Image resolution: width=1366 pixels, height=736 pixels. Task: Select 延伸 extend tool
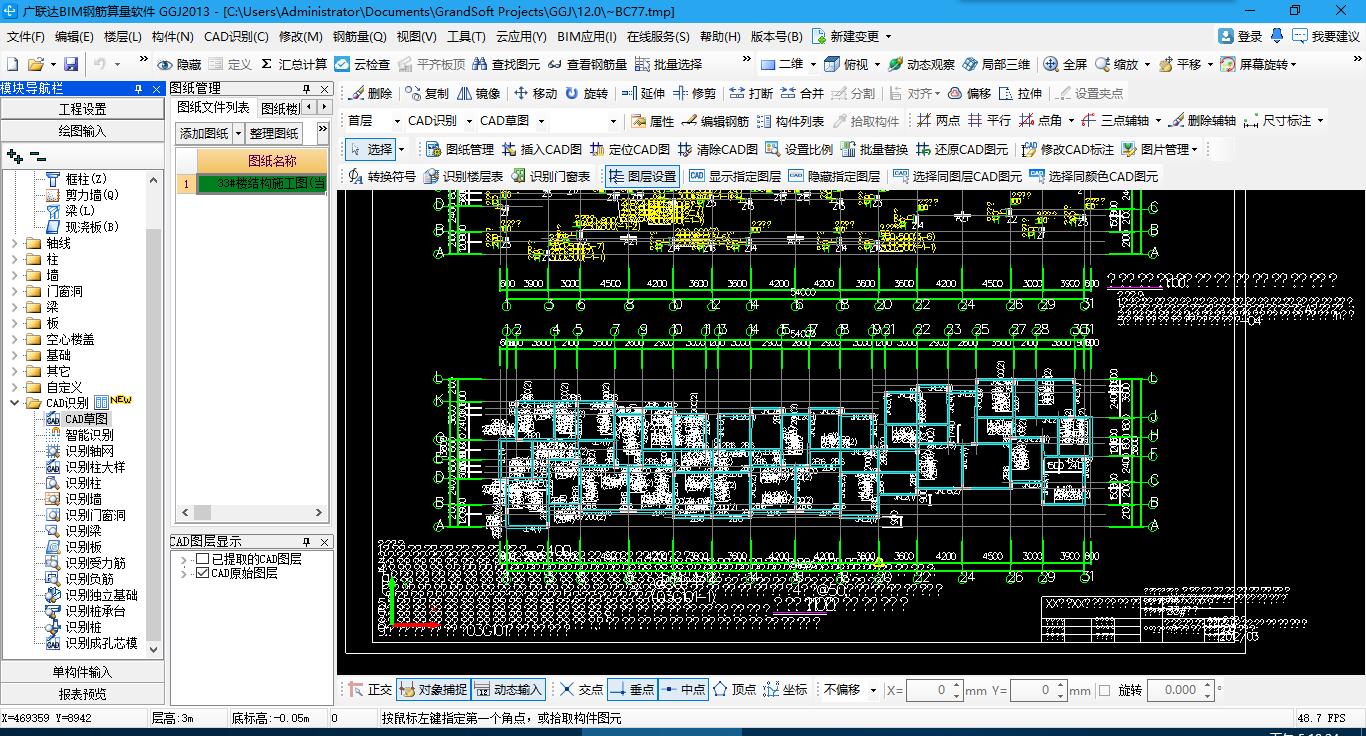643,93
